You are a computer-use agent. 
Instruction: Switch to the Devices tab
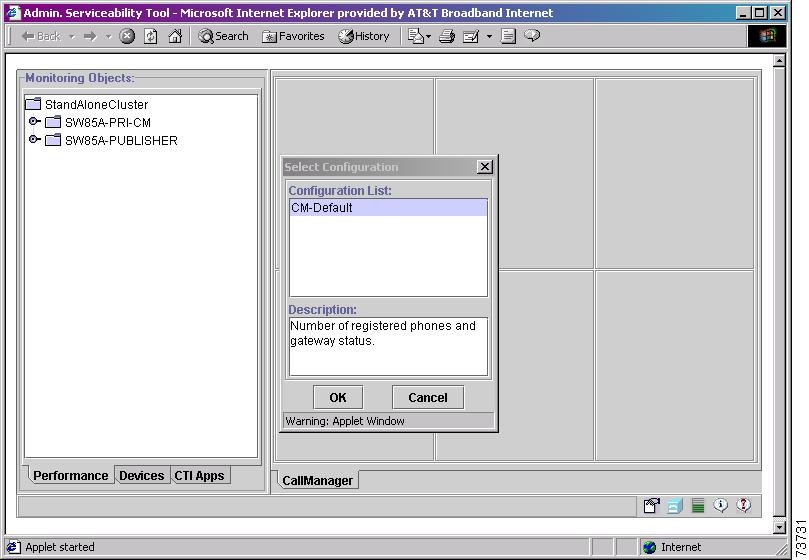tap(141, 475)
